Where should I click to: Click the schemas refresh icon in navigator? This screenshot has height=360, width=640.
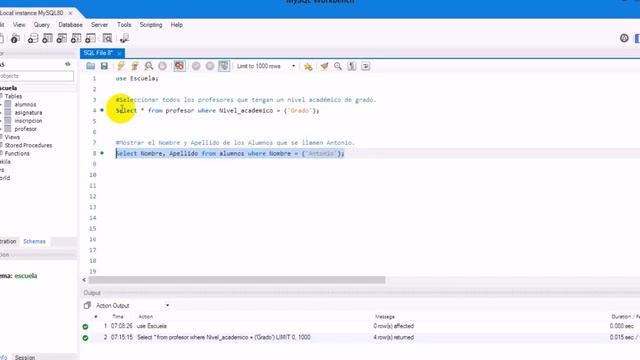(68, 64)
